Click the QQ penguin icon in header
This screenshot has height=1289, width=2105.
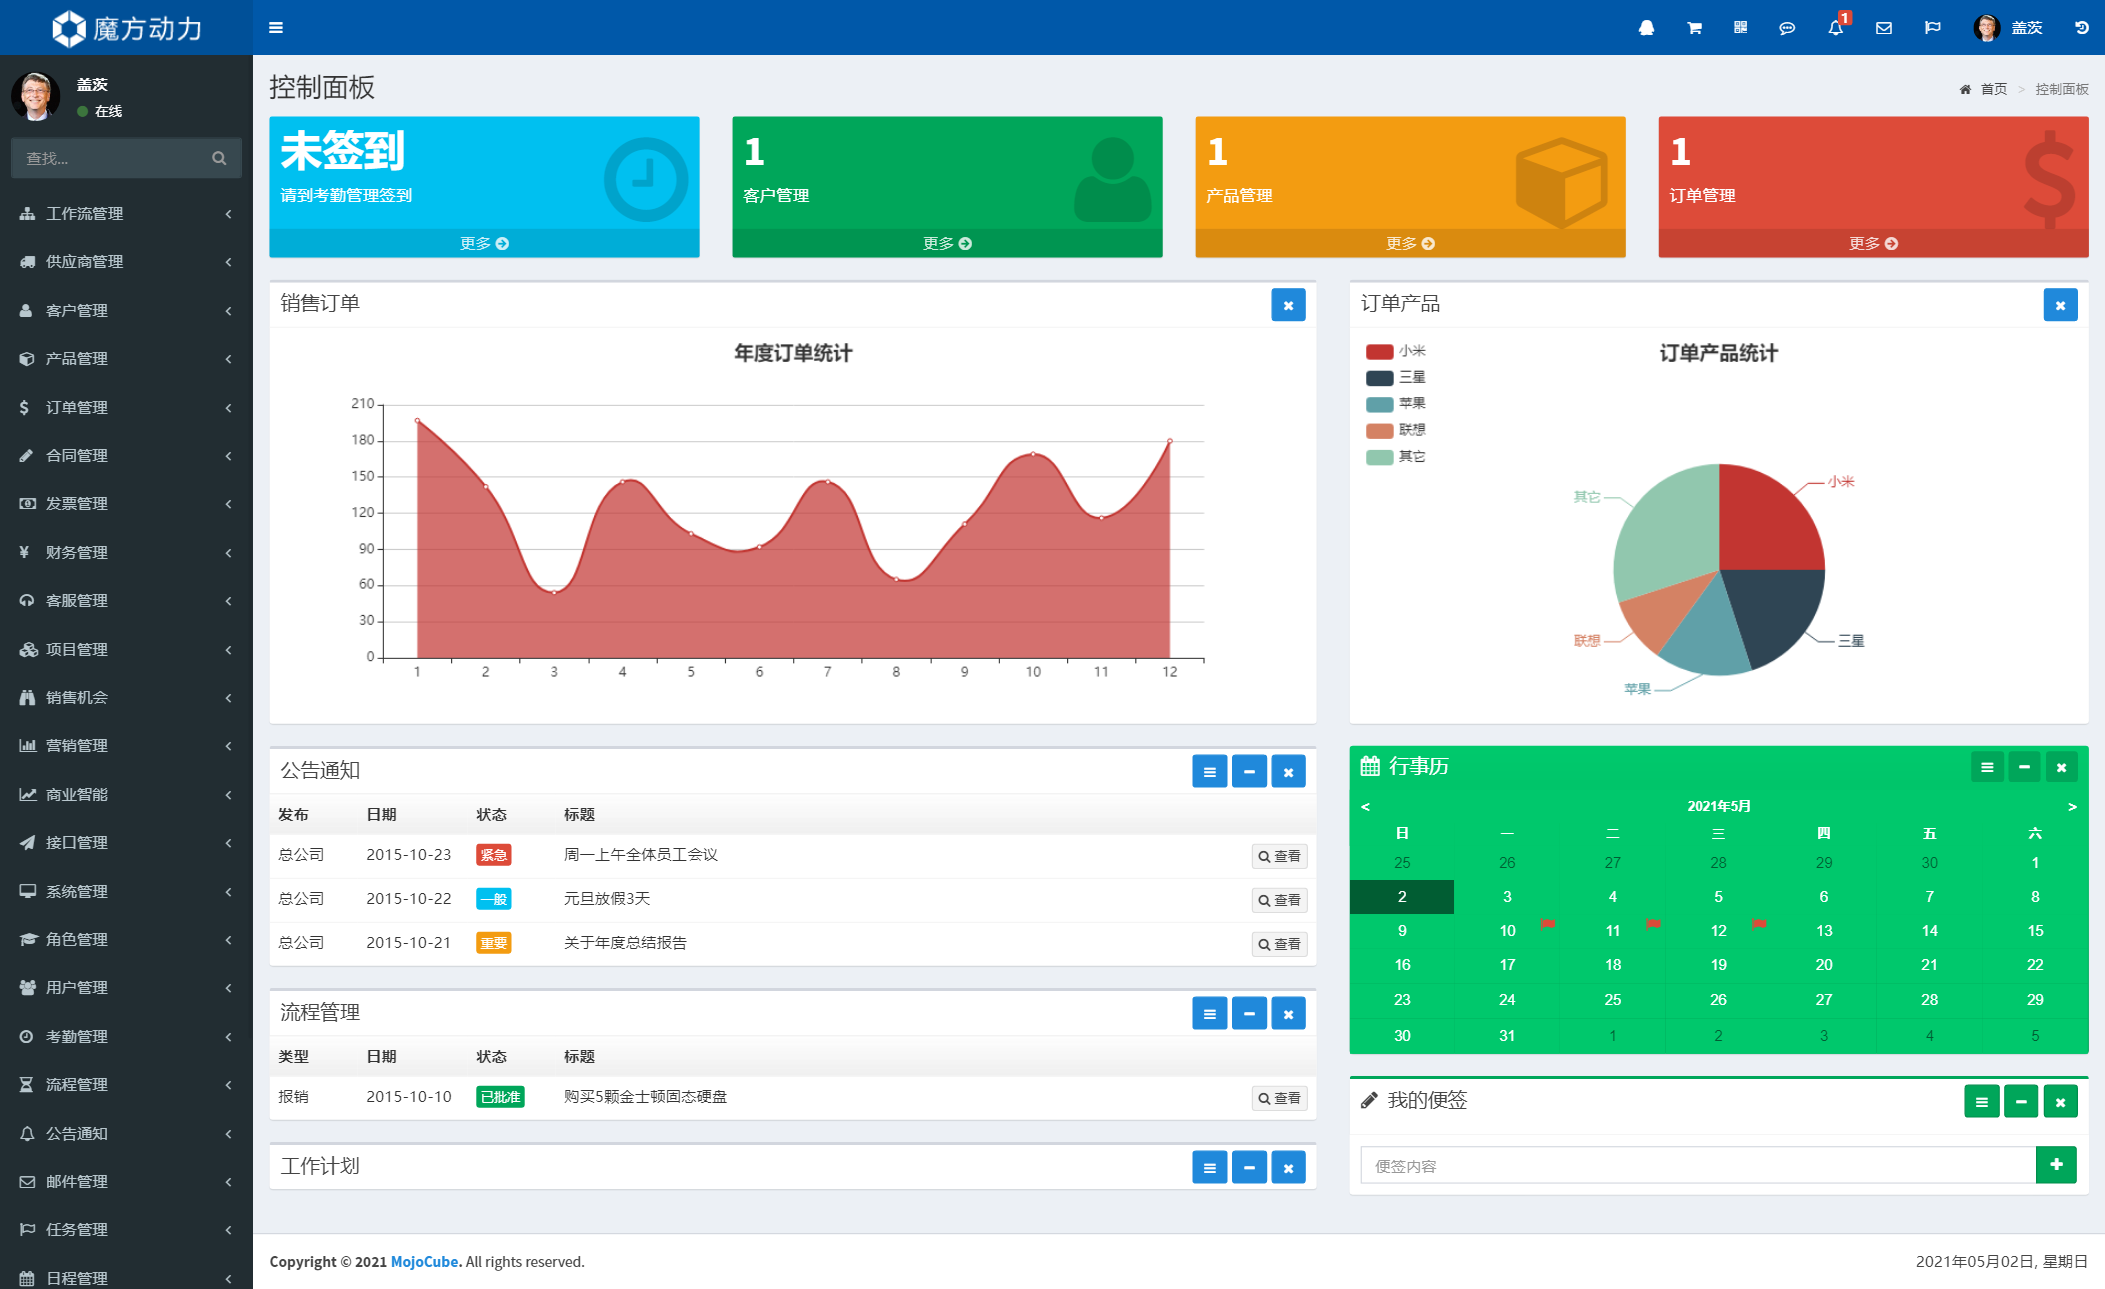[x=1646, y=28]
